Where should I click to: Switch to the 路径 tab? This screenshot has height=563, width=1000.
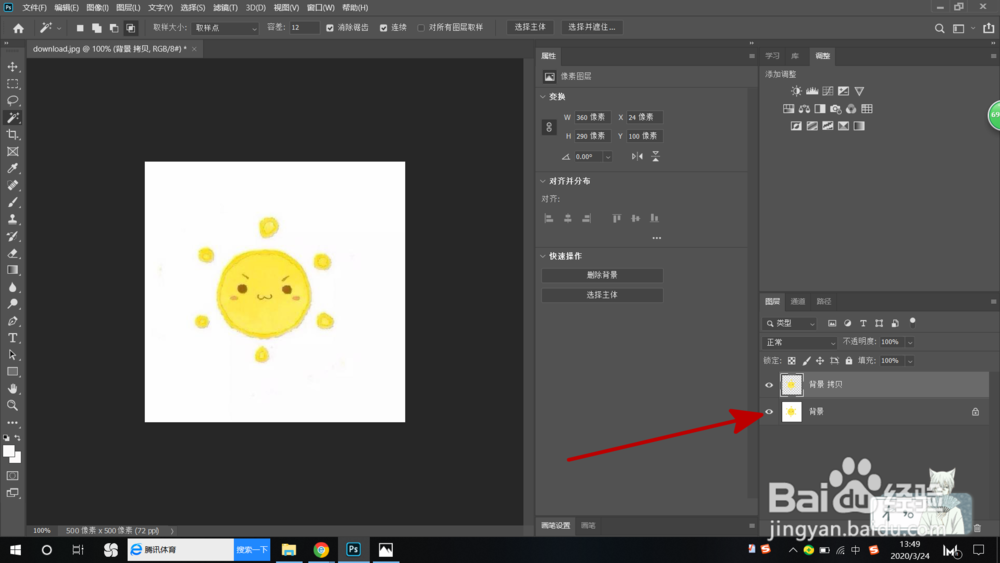pos(824,302)
